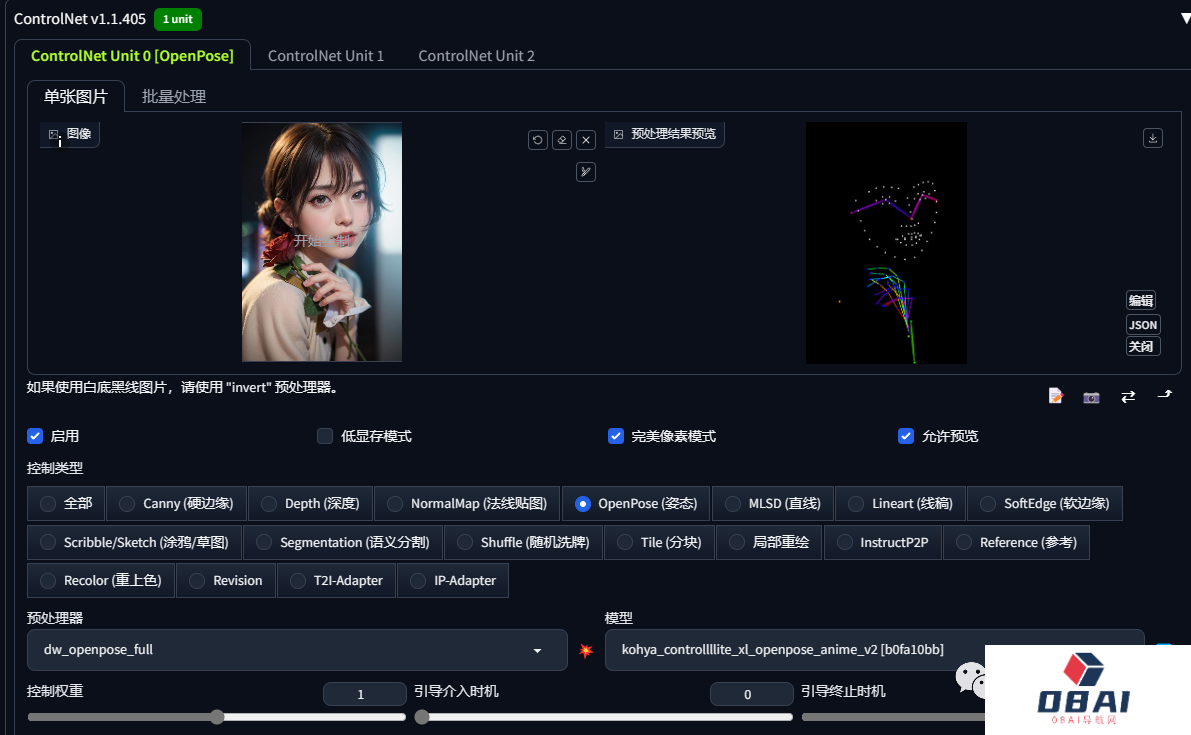Collapse the ControlNet v1.1.405 panel arrow

pos(1184,18)
